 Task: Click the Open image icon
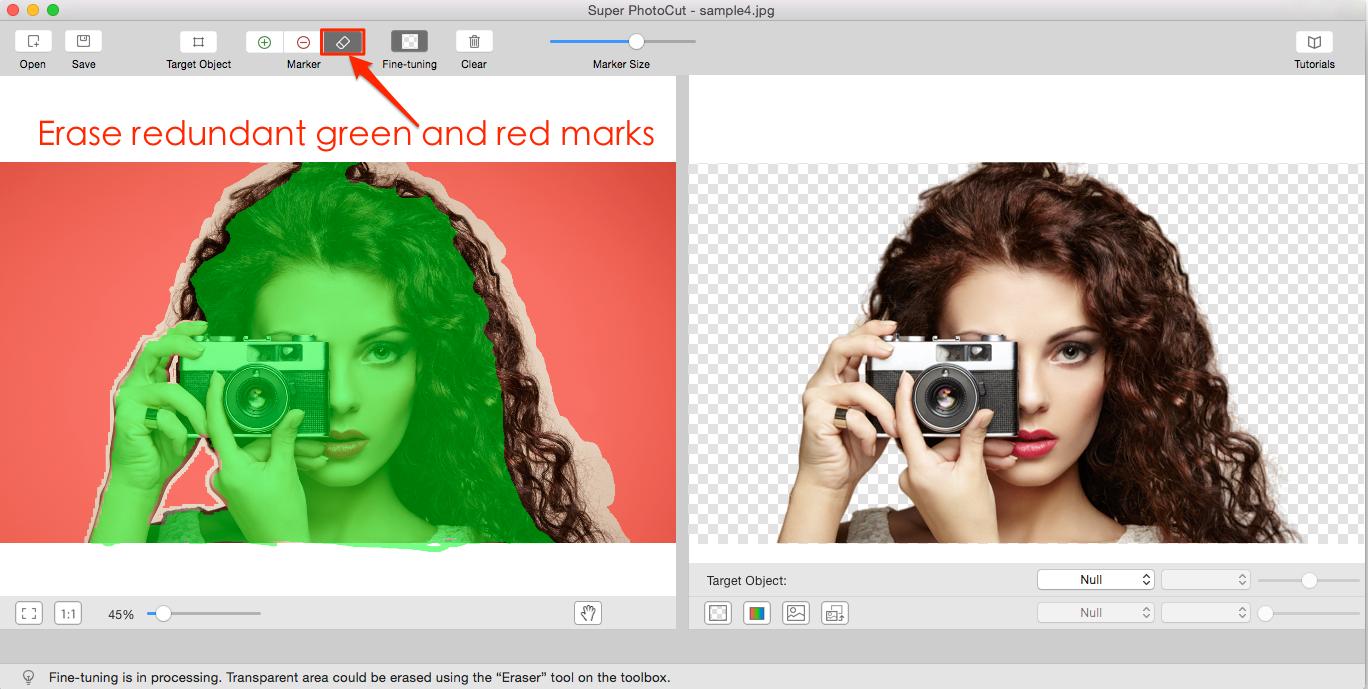(33, 42)
